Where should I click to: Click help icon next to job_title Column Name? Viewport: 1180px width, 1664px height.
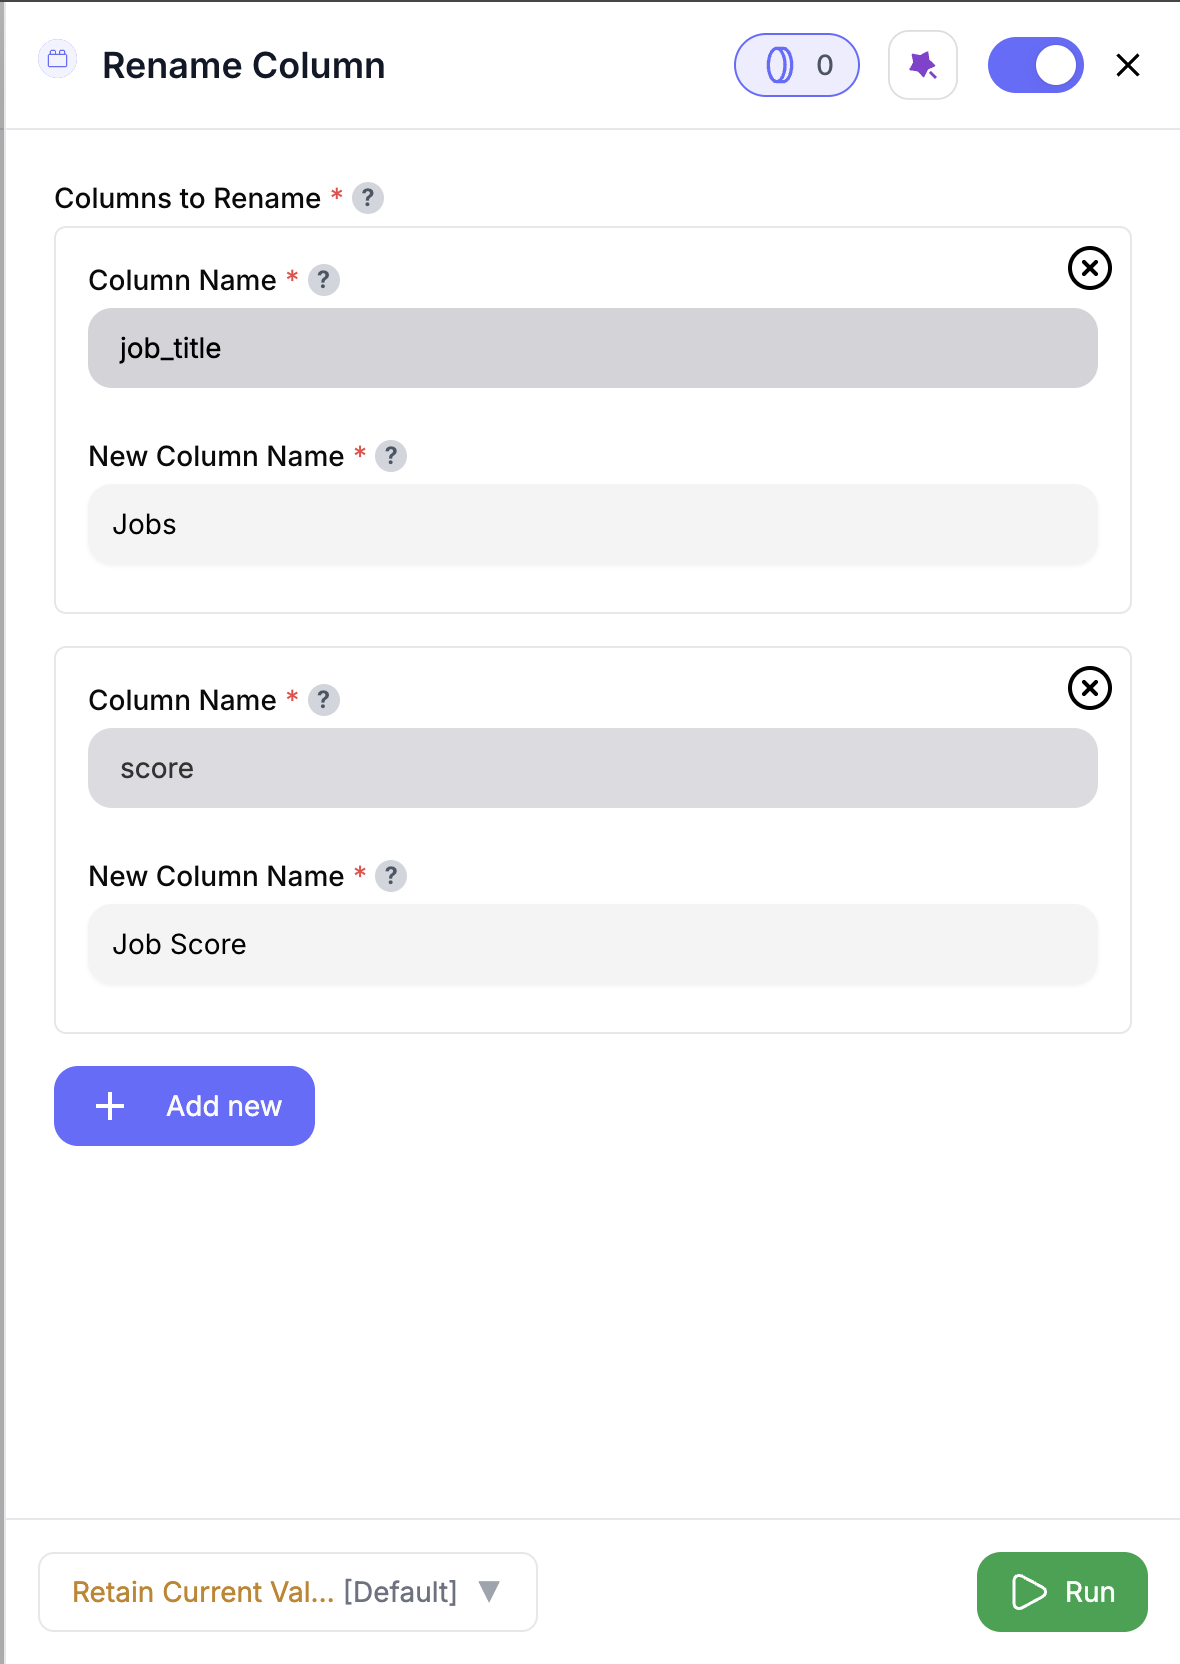(x=323, y=280)
